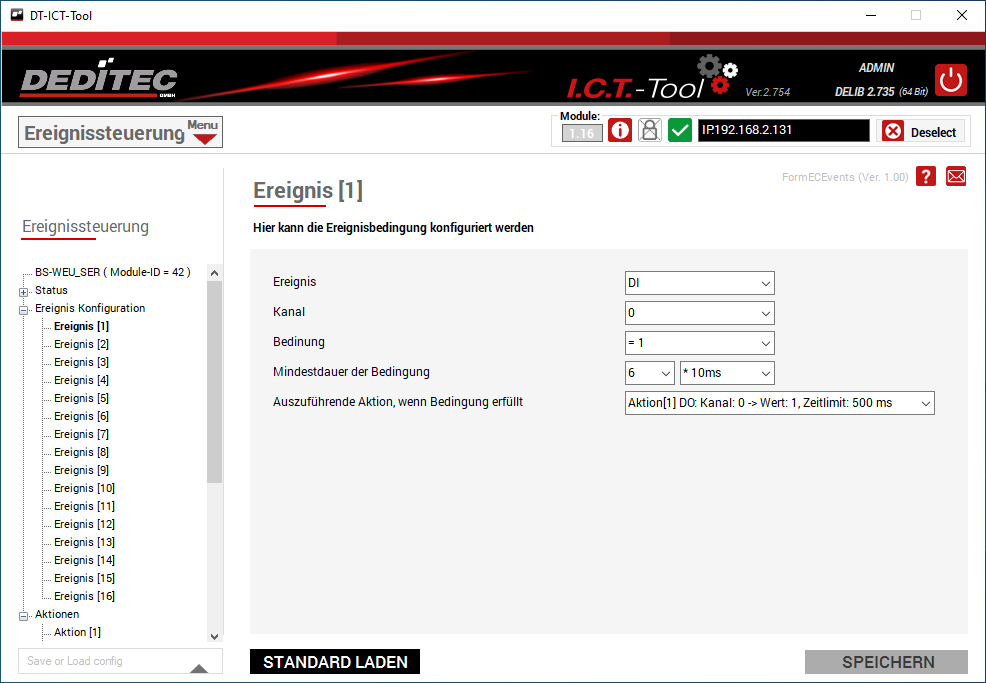986x683 pixels.
Task: Click the red X icon on Deselect
Action: (x=893, y=132)
